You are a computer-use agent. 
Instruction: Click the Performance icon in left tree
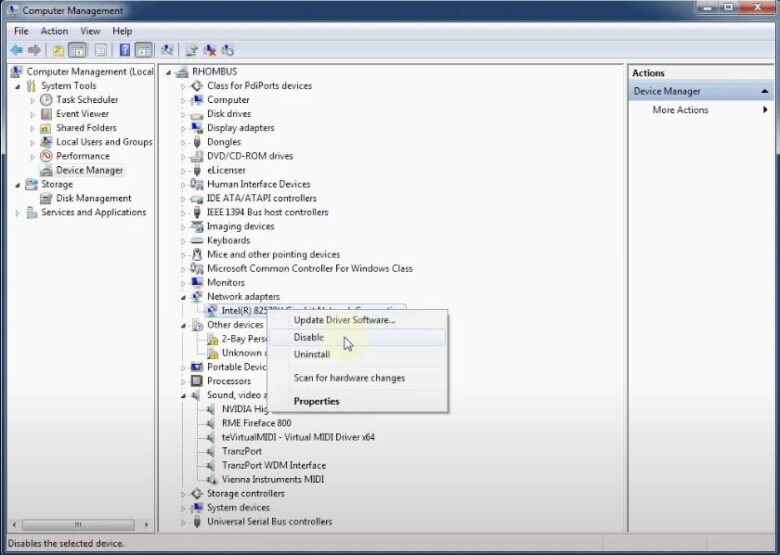pos(46,156)
